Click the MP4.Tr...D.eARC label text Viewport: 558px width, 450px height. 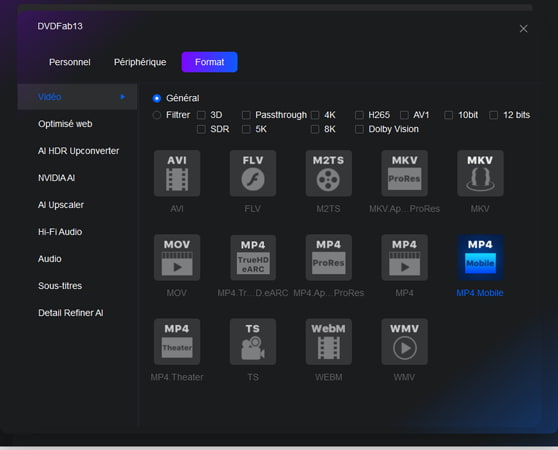coord(253,293)
